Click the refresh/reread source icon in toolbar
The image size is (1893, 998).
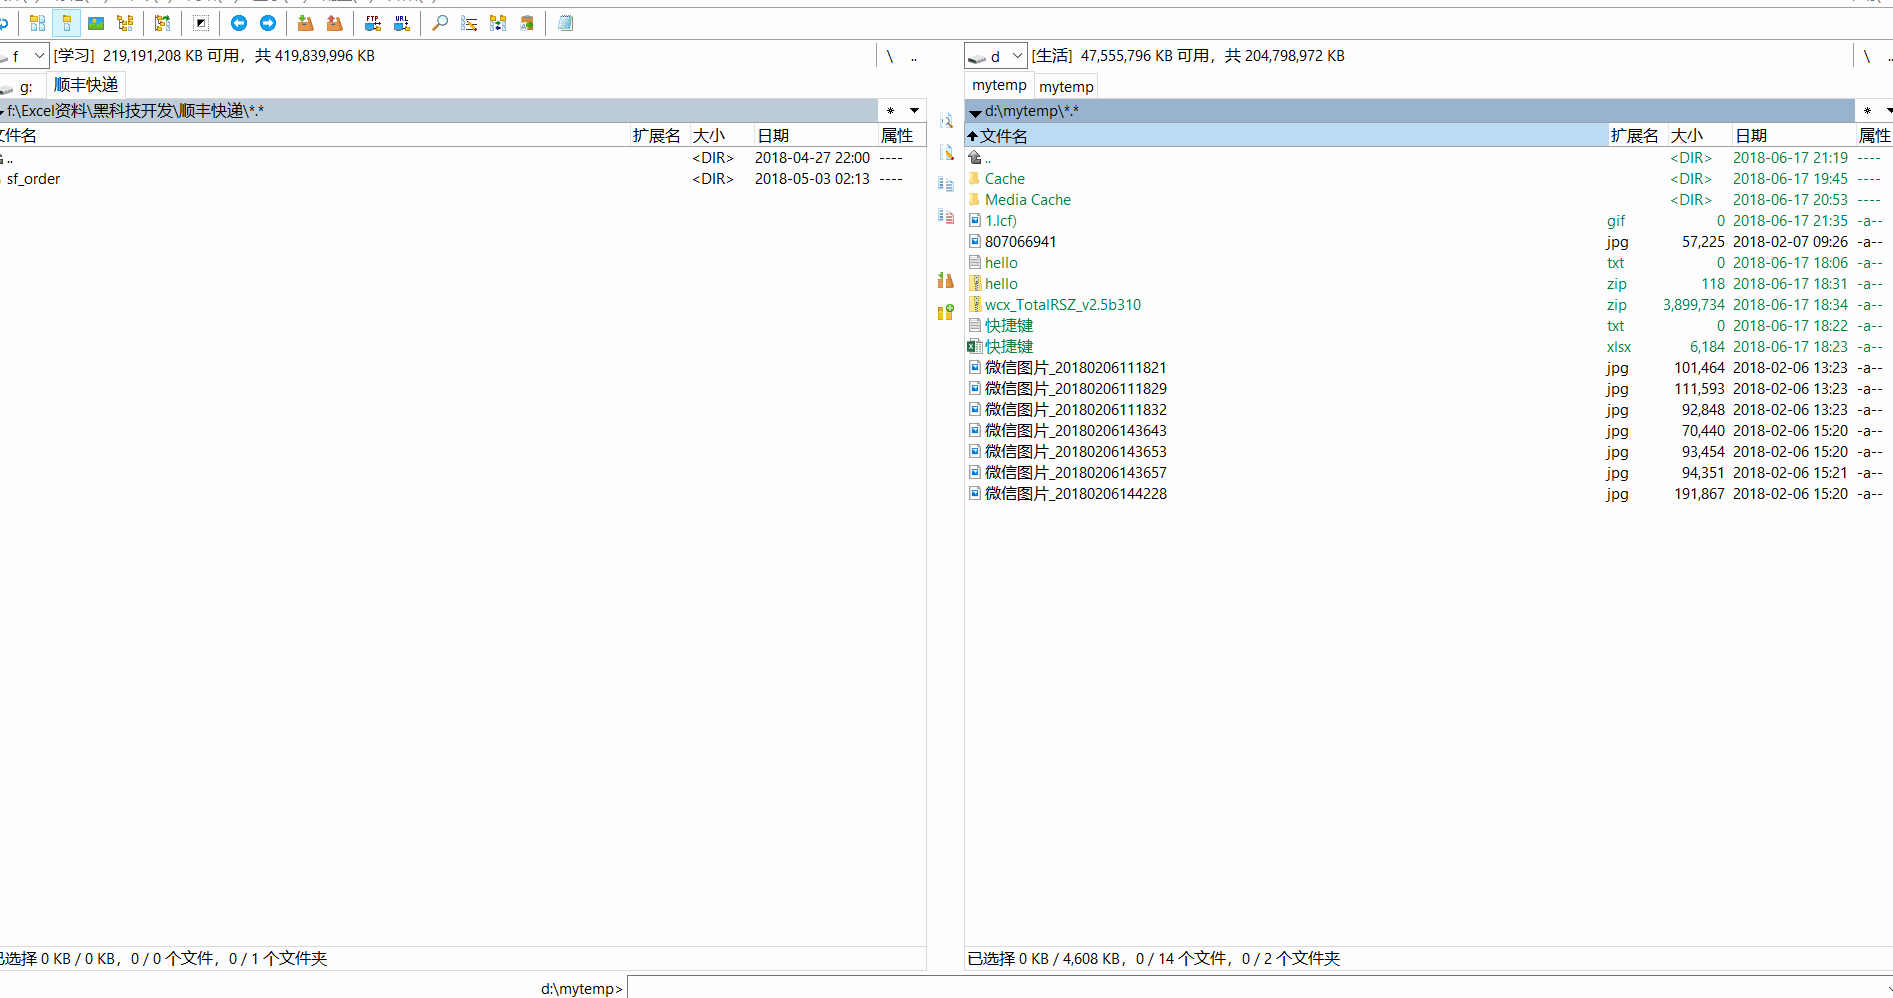click(x=3, y=23)
